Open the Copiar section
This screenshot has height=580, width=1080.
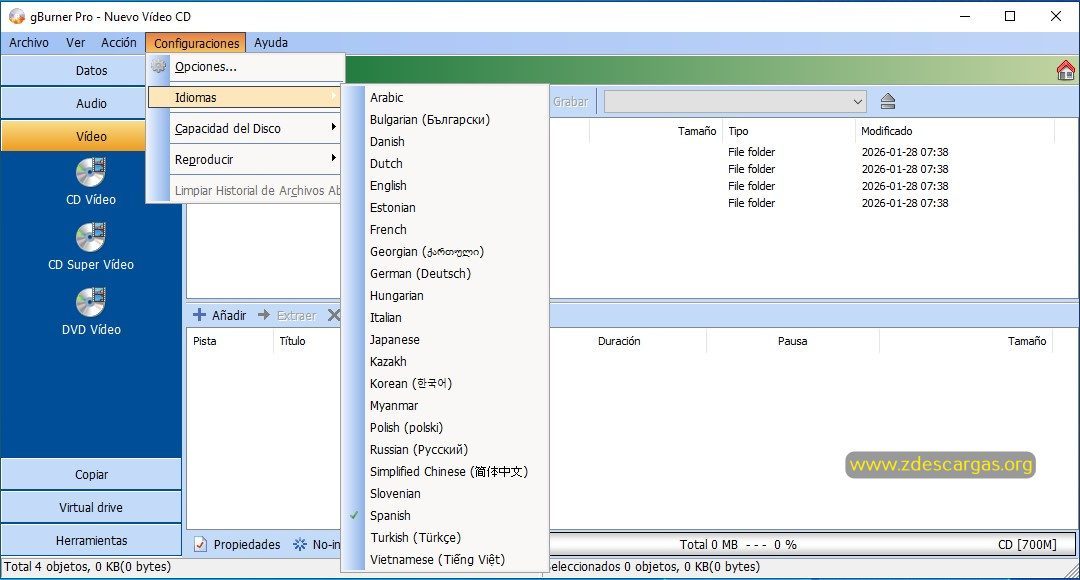(91, 475)
